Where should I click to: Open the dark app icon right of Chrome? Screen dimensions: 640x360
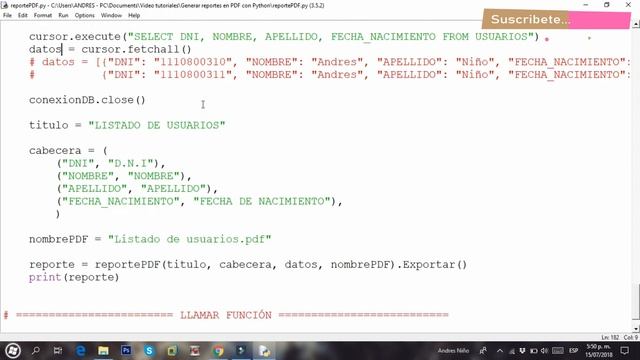click(241, 350)
